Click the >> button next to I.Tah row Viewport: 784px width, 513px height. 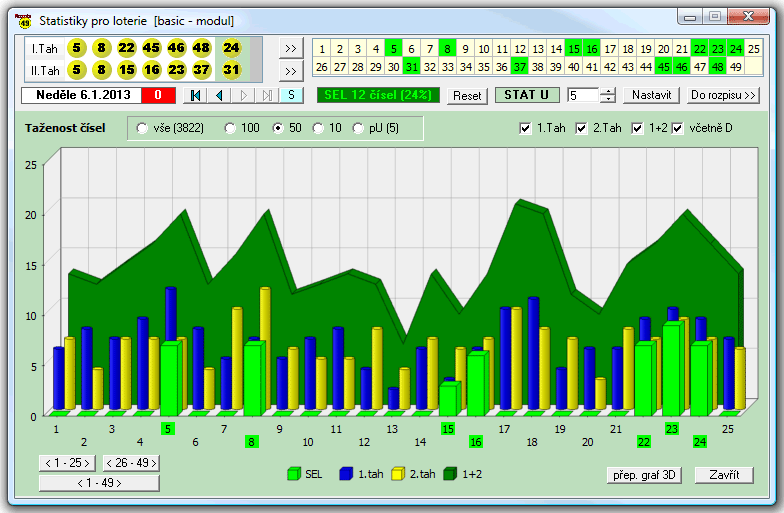tap(290, 49)
